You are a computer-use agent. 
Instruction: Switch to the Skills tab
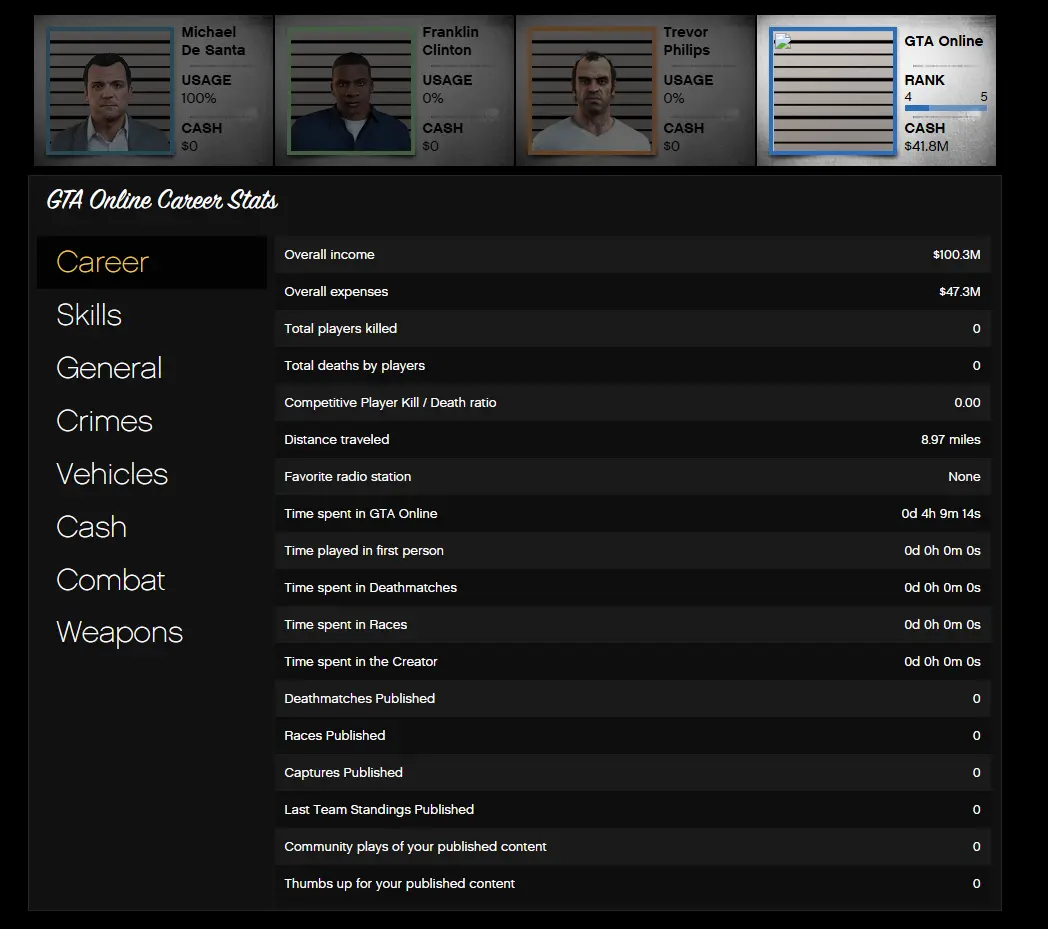pyautogui.click(x=89, y=315)
